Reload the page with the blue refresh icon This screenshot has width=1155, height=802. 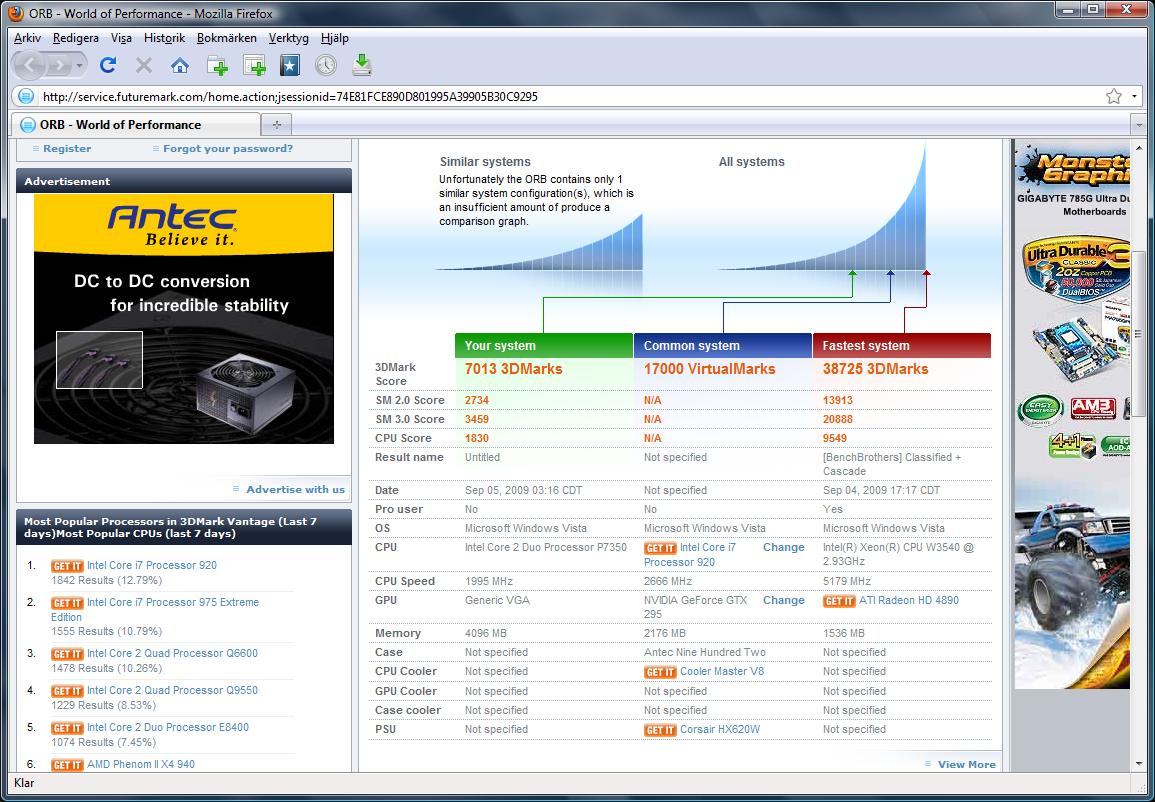click(x=108, y=66)
